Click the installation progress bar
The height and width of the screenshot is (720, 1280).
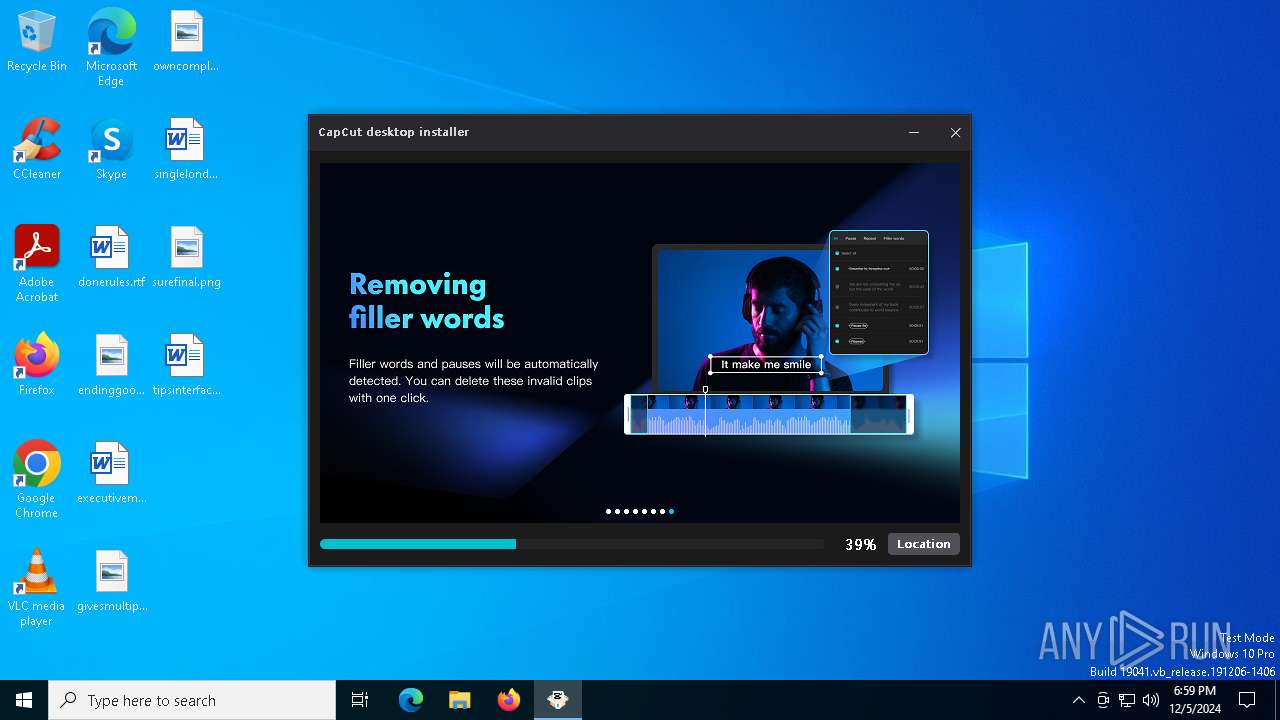pyautogui.click(x=572, y=544)
